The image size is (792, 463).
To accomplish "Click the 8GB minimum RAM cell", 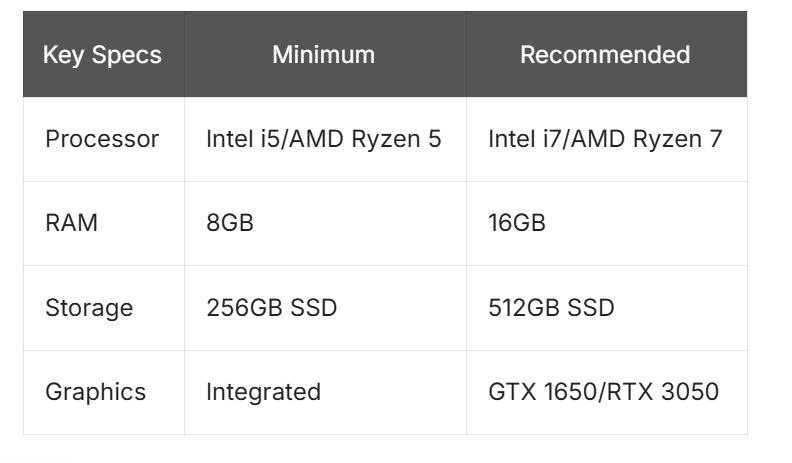I will point(230,222).
